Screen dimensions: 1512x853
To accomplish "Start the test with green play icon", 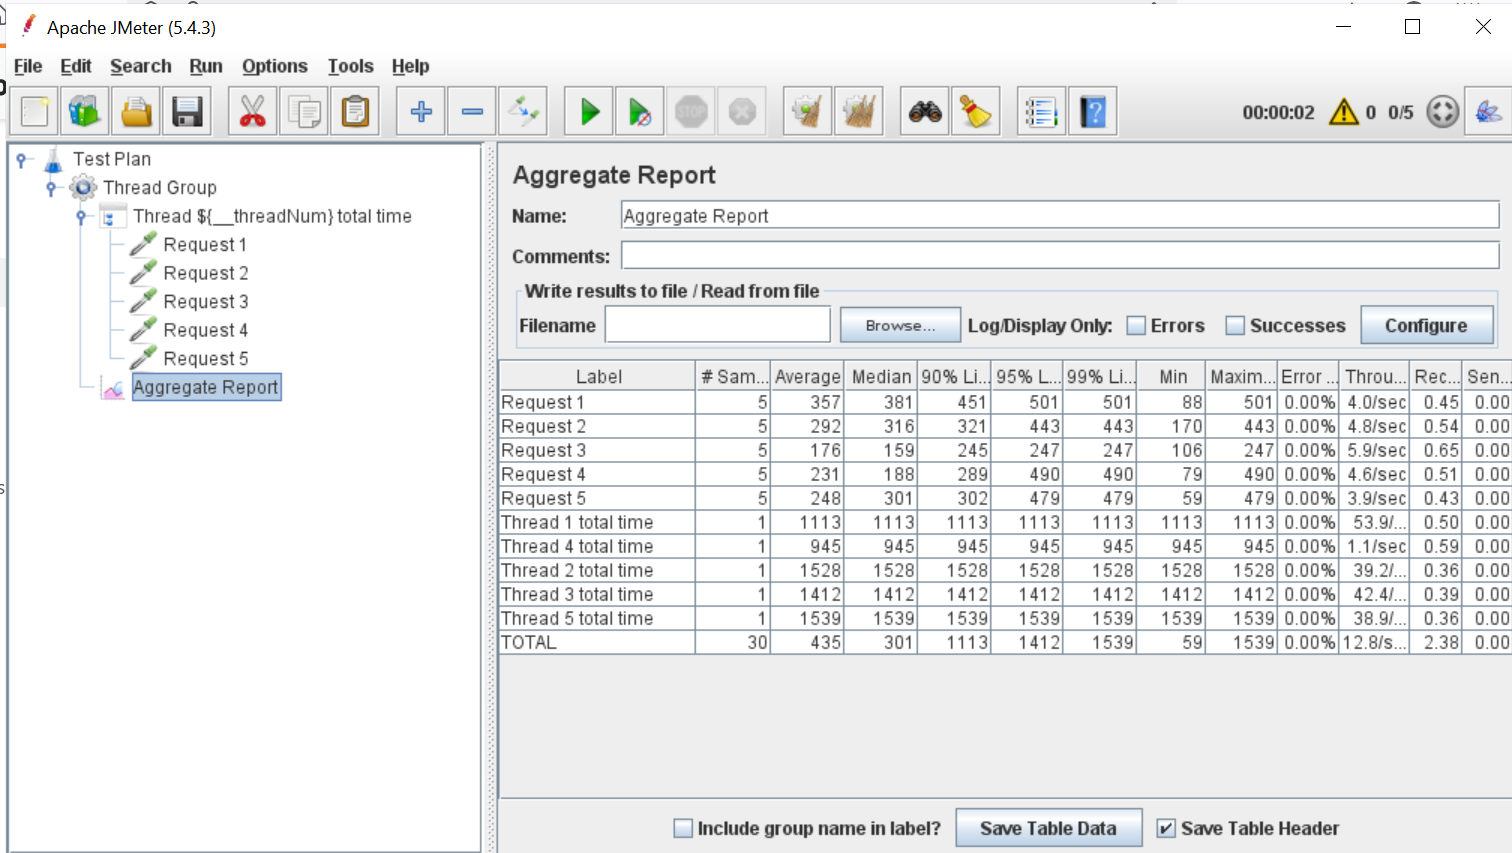I will click(x=589, y=111).
